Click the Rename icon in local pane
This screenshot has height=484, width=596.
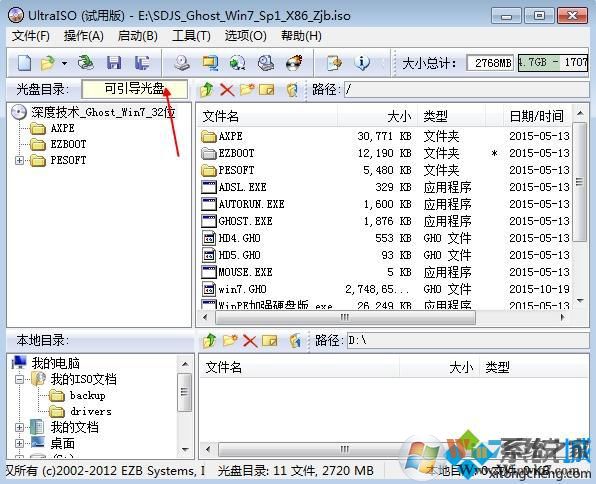(270, 341)
